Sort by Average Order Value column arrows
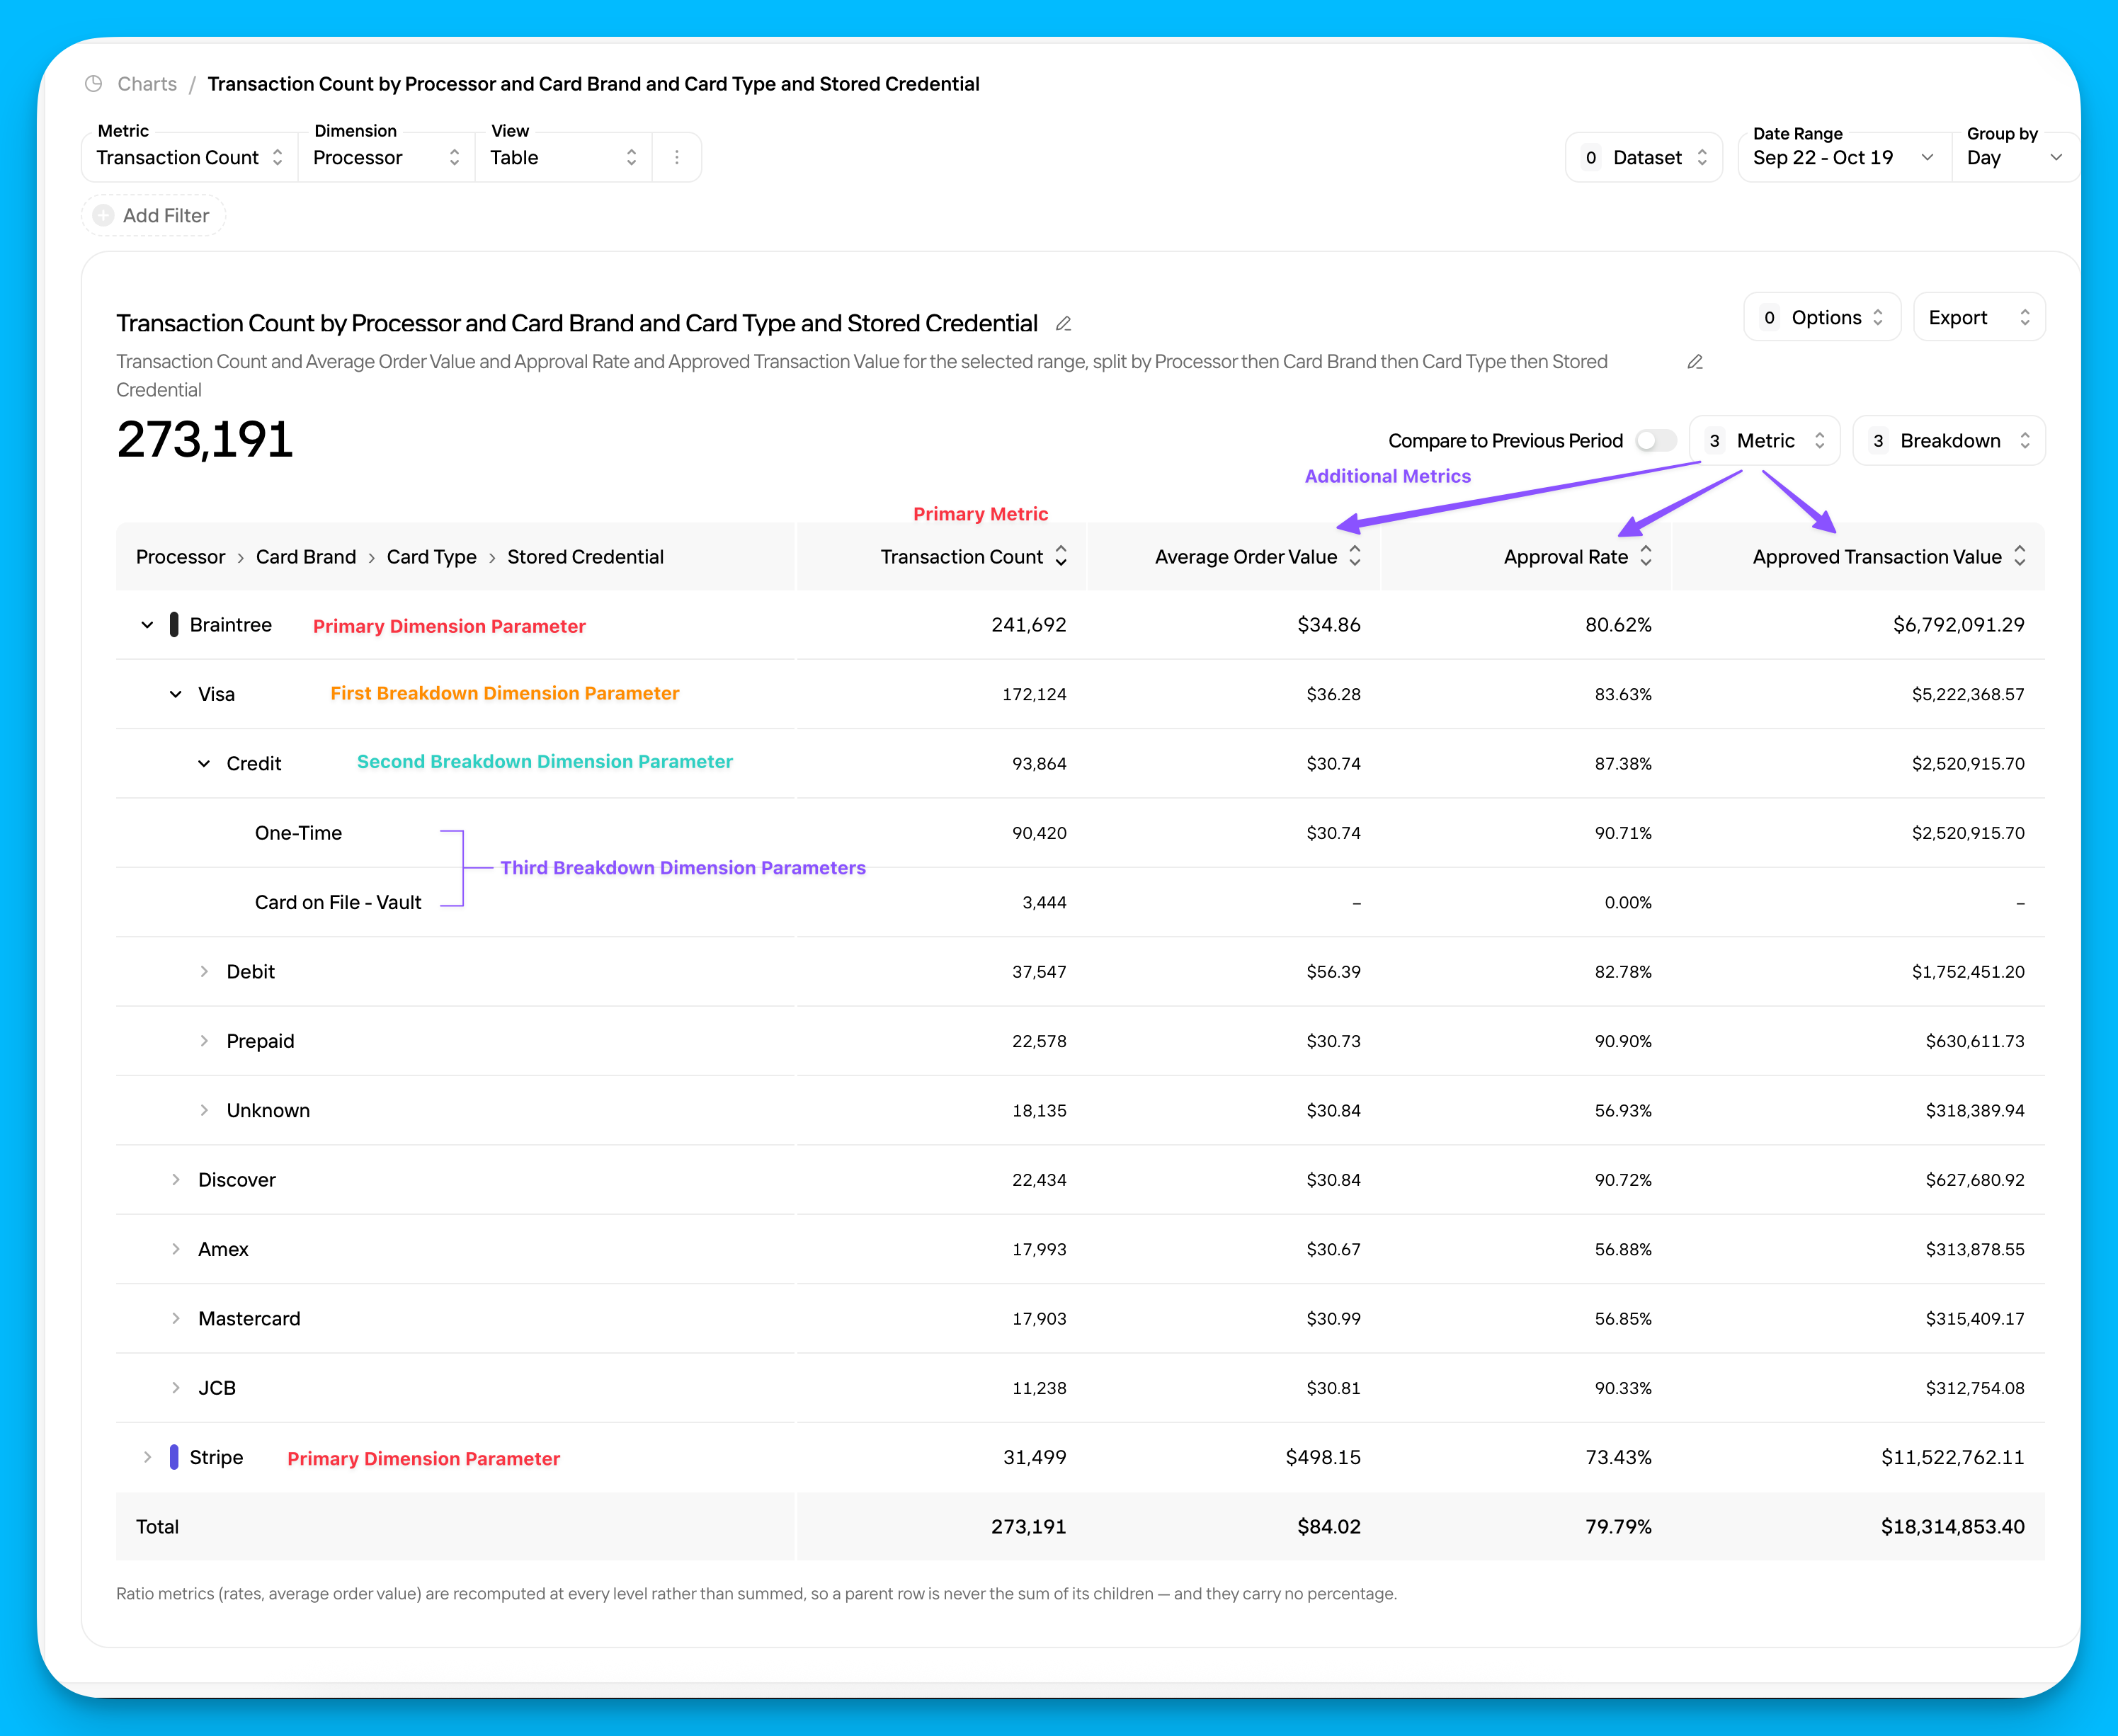2118x1736 pixels. [x=1355, y=556]
